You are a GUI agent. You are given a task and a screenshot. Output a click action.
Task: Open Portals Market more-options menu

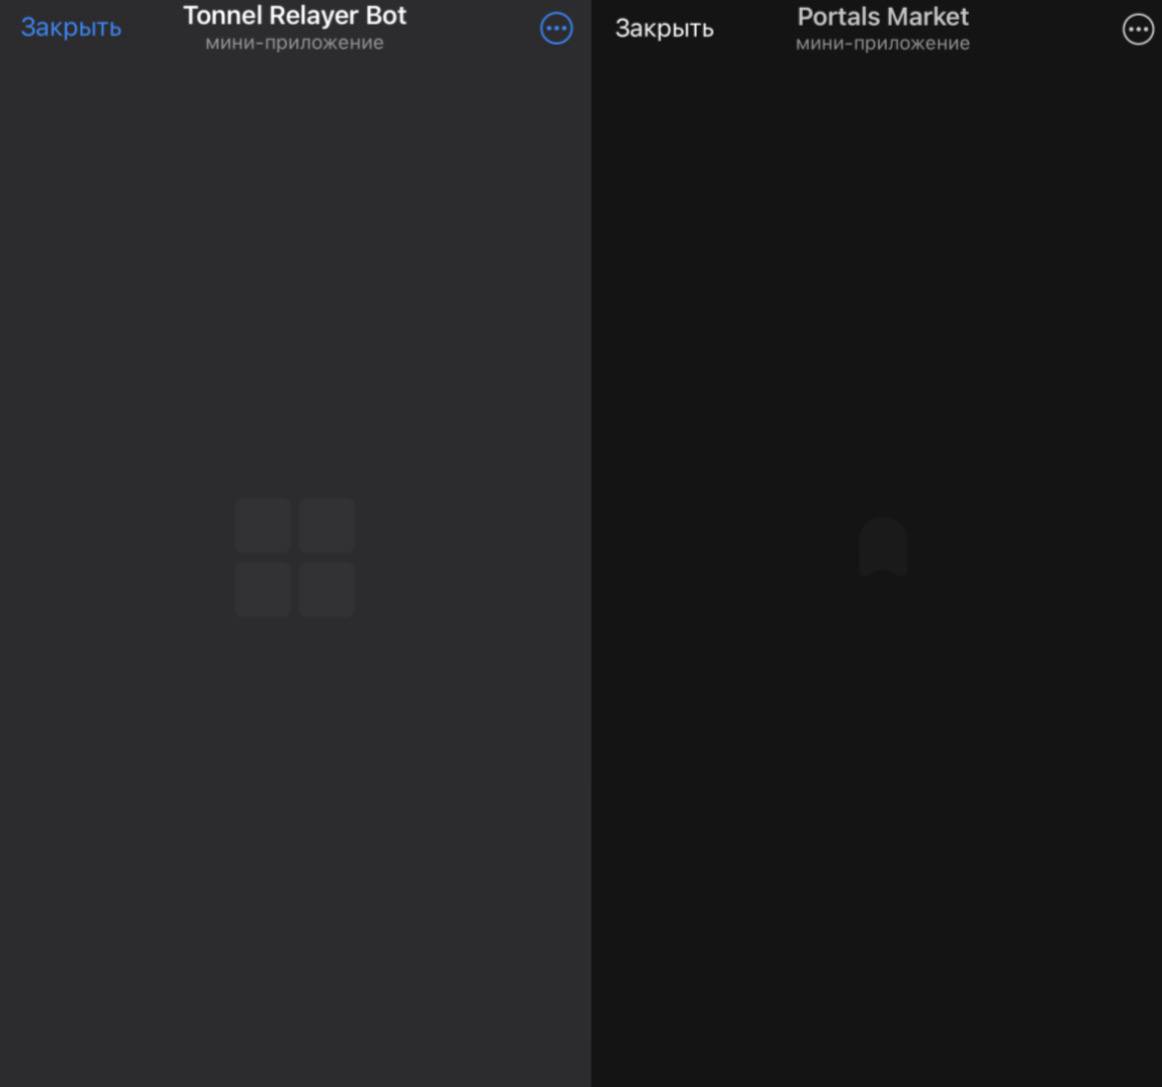(1138, 30)
